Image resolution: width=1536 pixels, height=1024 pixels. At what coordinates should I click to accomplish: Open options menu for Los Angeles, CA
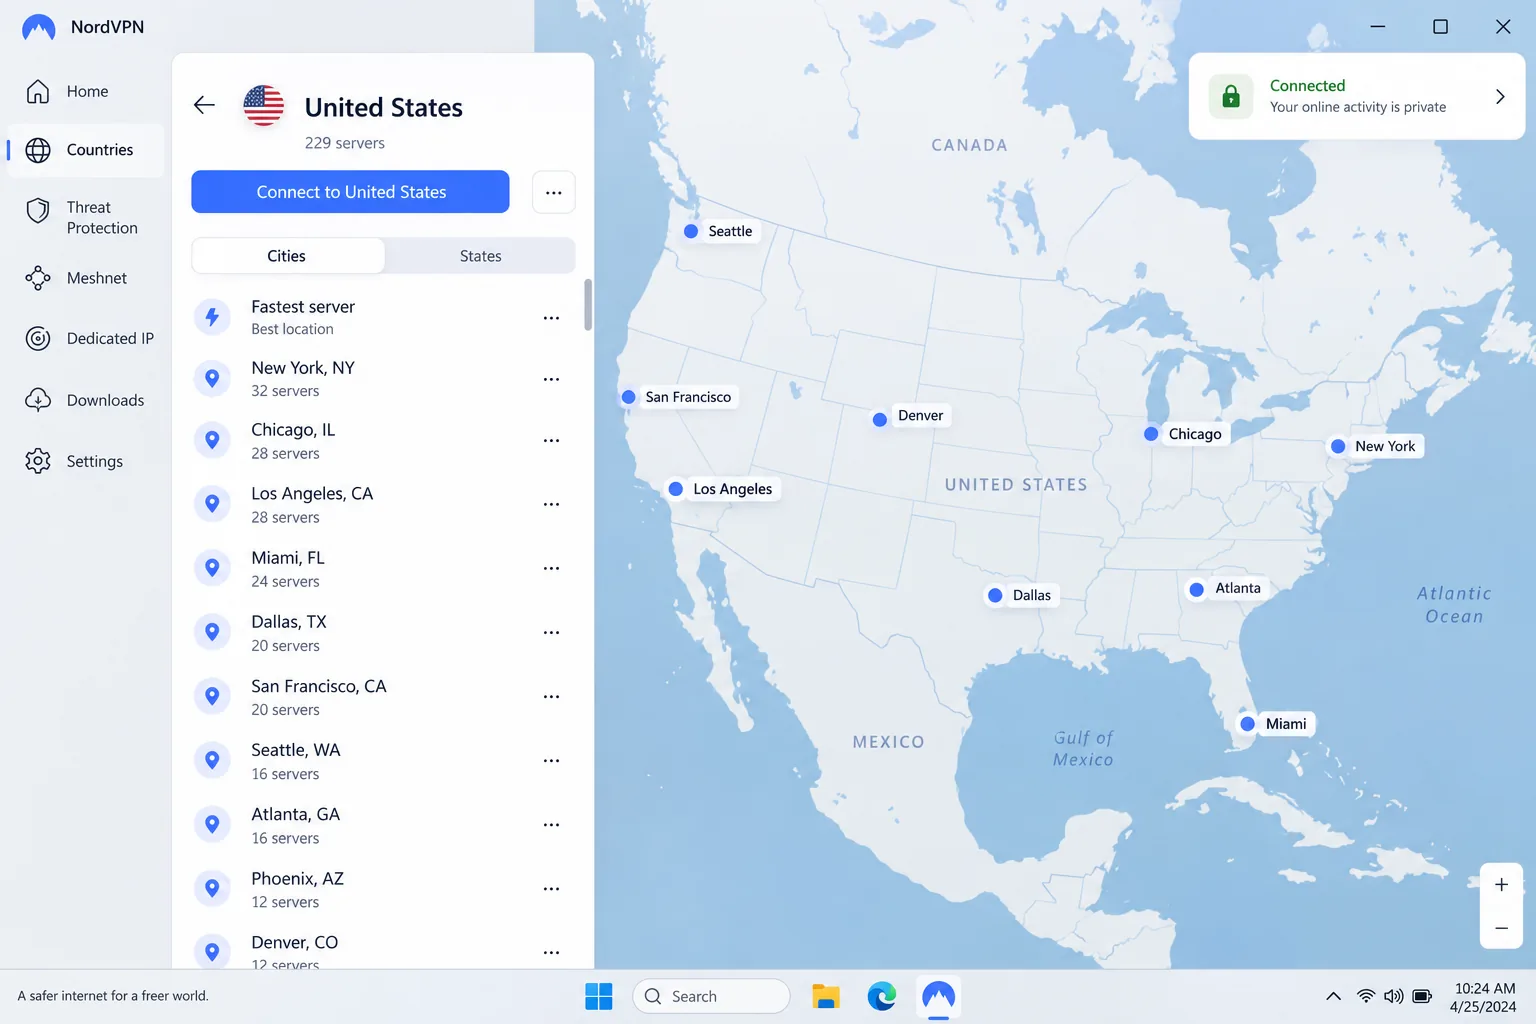click(551, 505)
